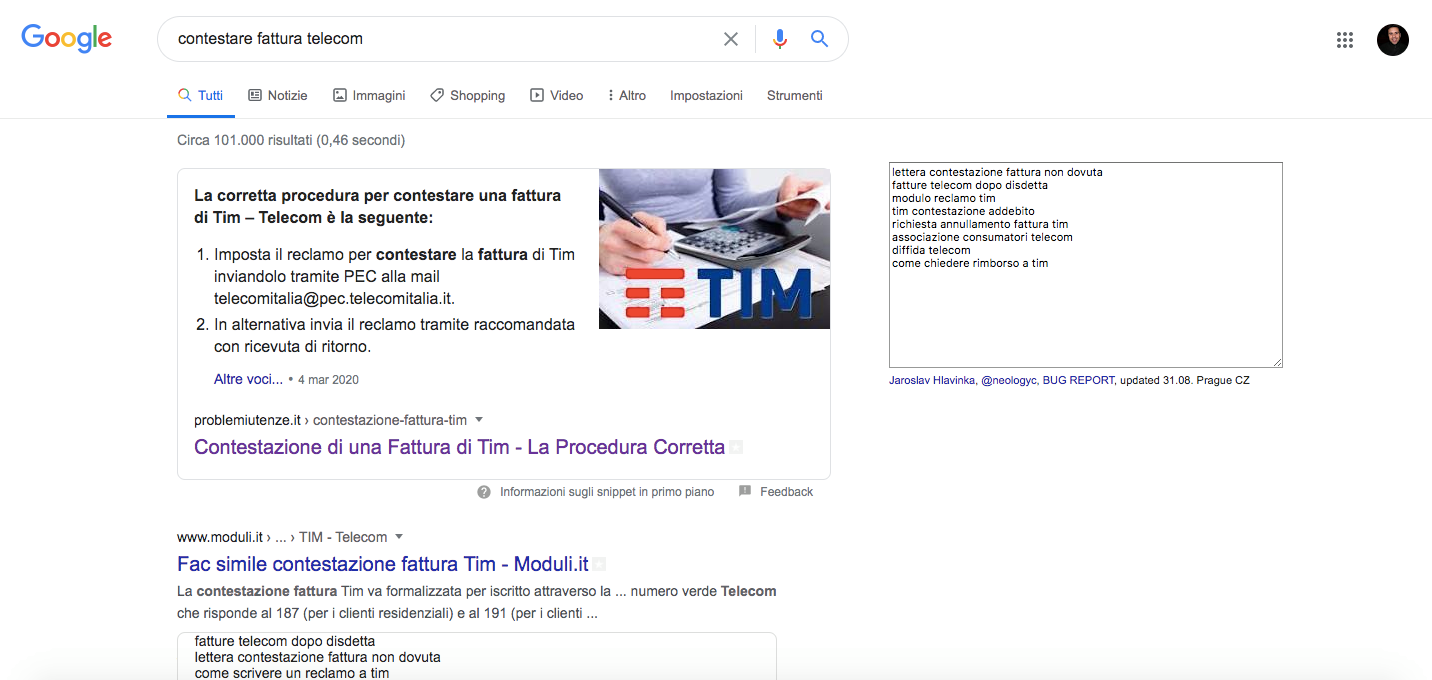The width and height of the screenshot is (1432, 680).
Task: Click 'lettera contestazione fattura non dovuta' in right textarea
Action: click(x=997, y=172)
